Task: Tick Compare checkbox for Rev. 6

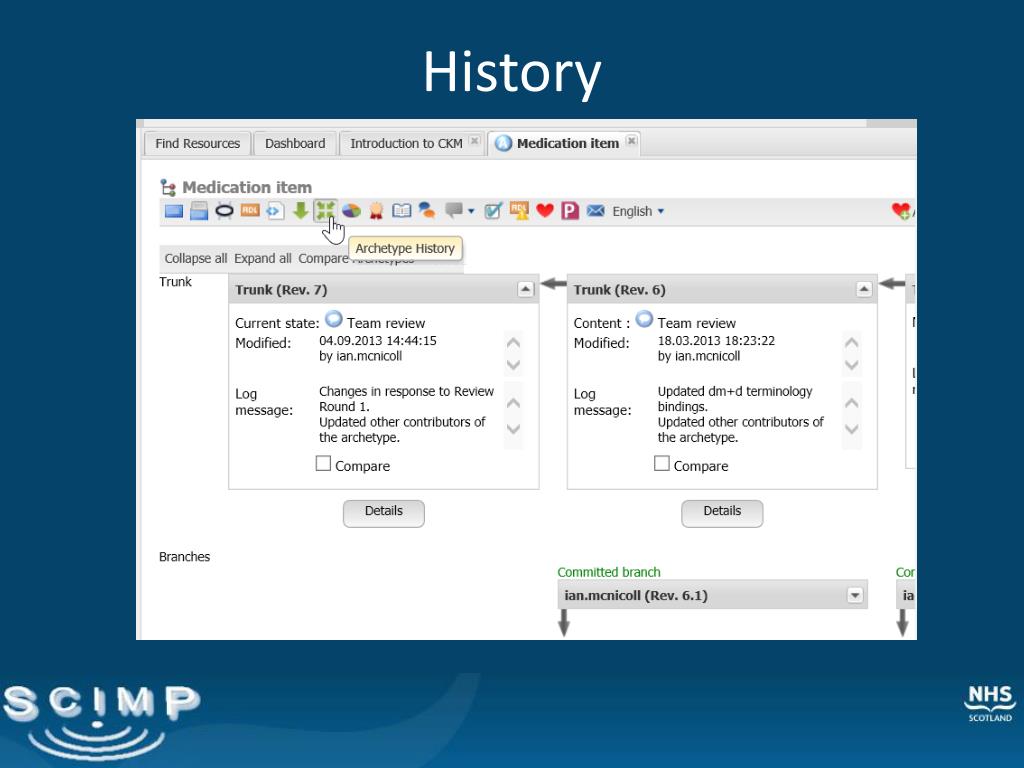Action: pyautogui.click(x=662, y=464)
